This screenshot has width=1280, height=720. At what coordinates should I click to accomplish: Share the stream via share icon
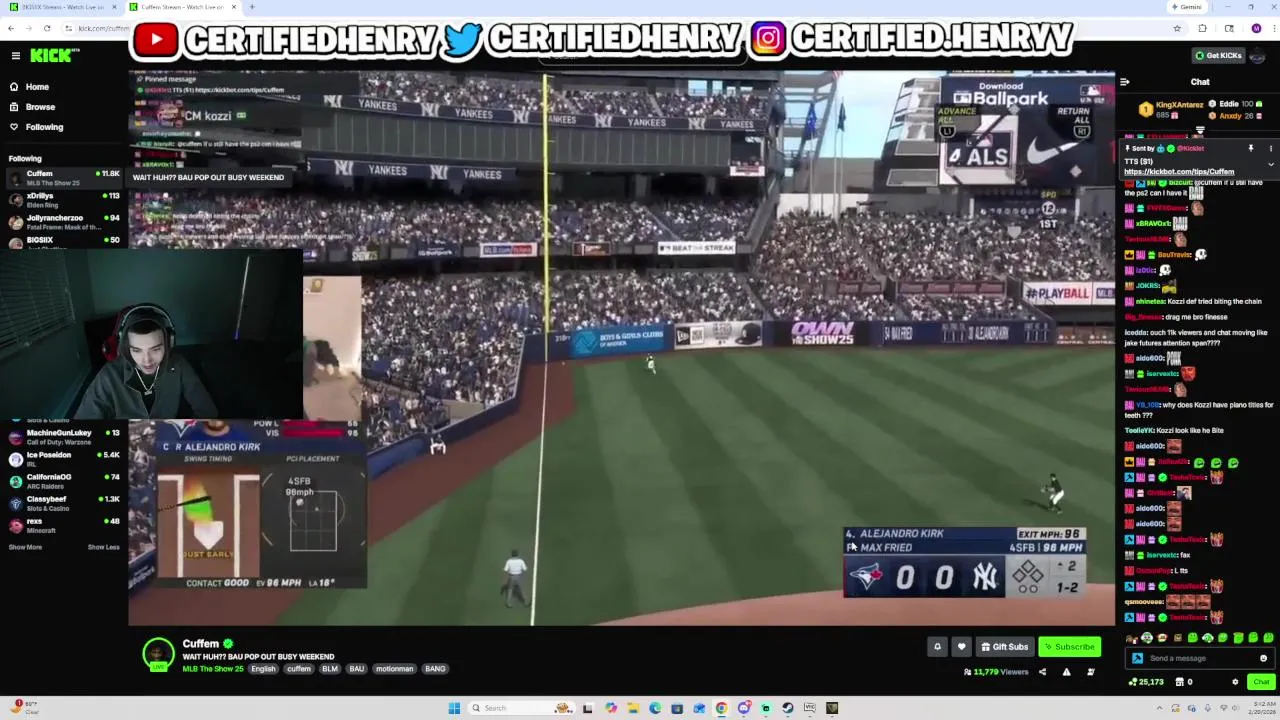[1042, 672]
